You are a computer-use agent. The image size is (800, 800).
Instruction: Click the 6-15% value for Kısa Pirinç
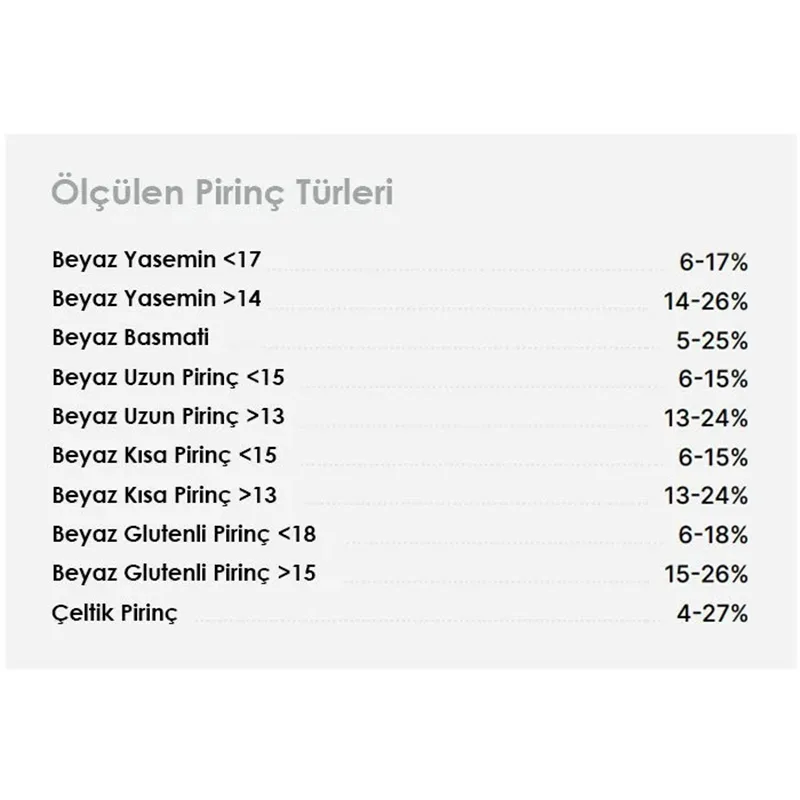click(713, 458)
